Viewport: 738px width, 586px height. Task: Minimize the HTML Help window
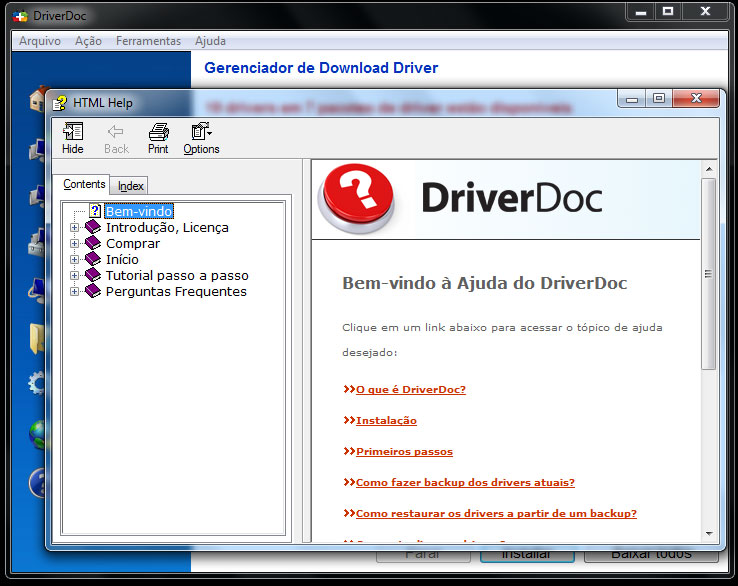tap(632, 98)
